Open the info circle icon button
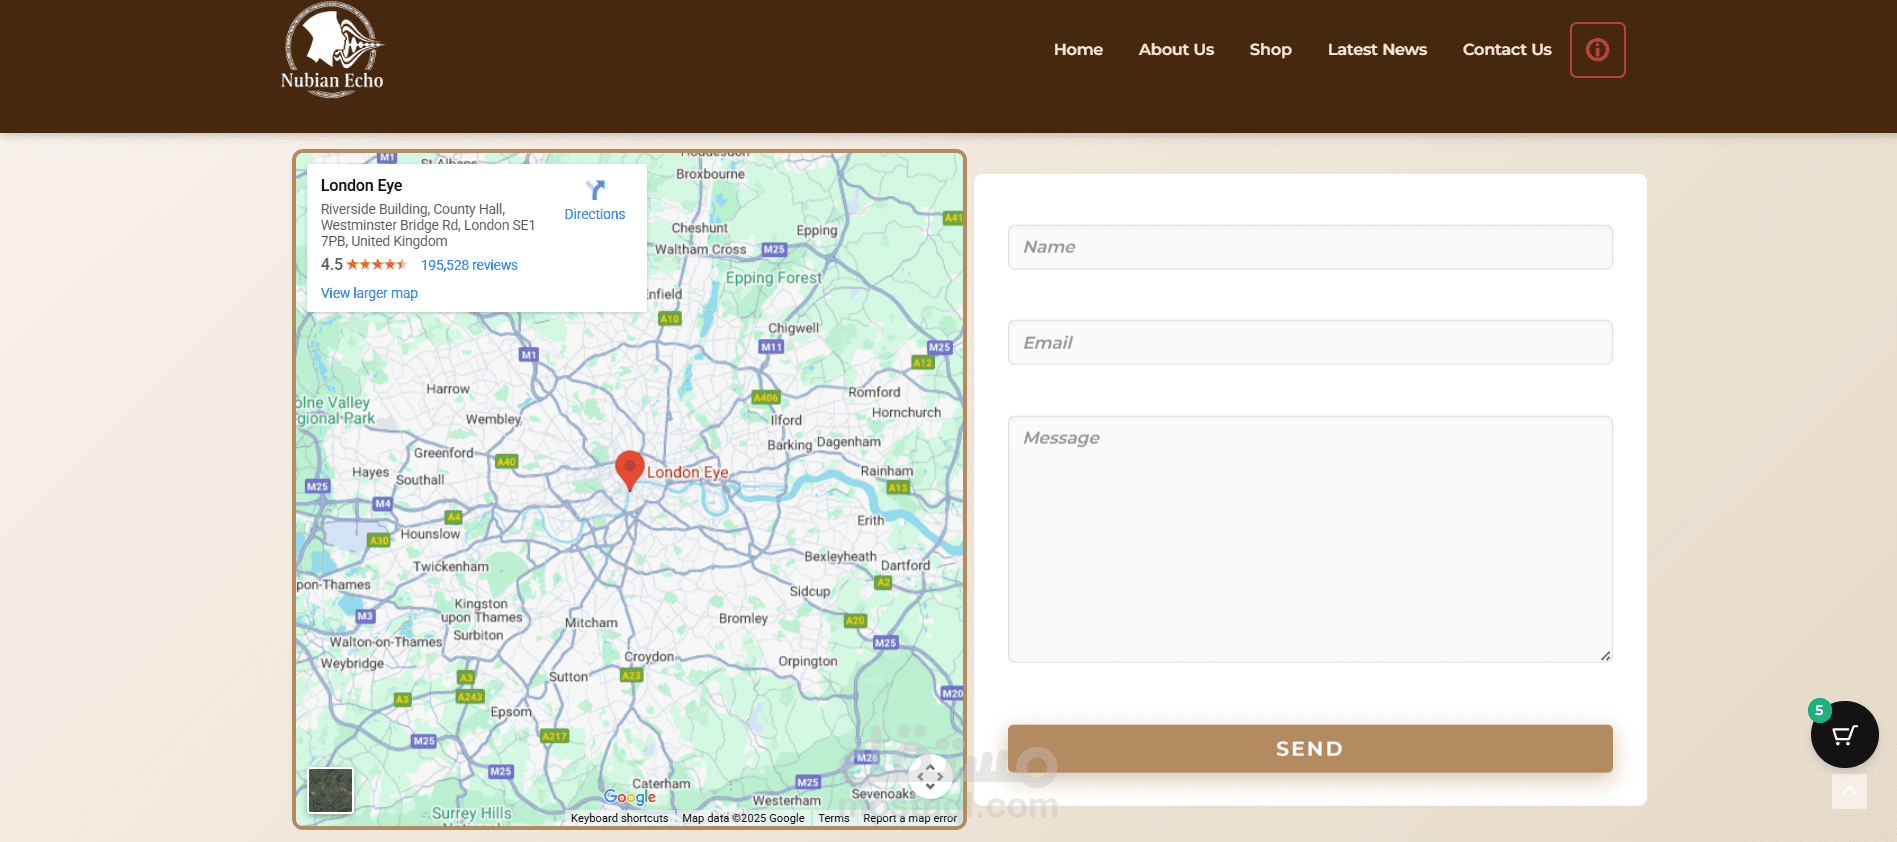Viewport: 1897px width, 842px height. pyautogui.click(x=1597, y=50)
